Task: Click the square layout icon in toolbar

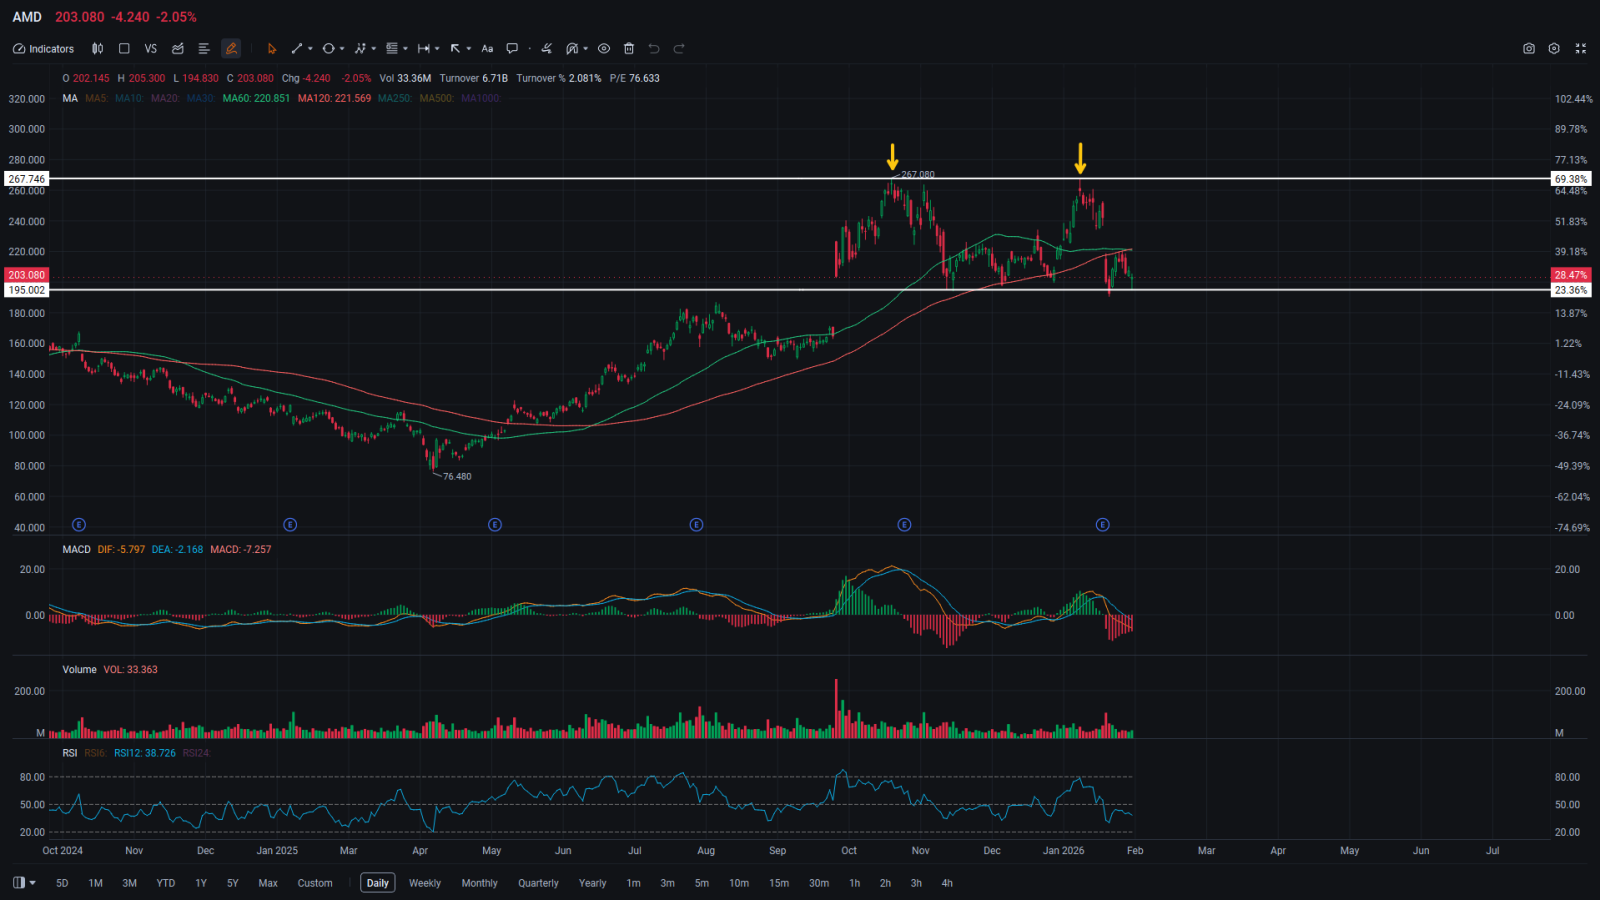Action: (x=124, y=48)
